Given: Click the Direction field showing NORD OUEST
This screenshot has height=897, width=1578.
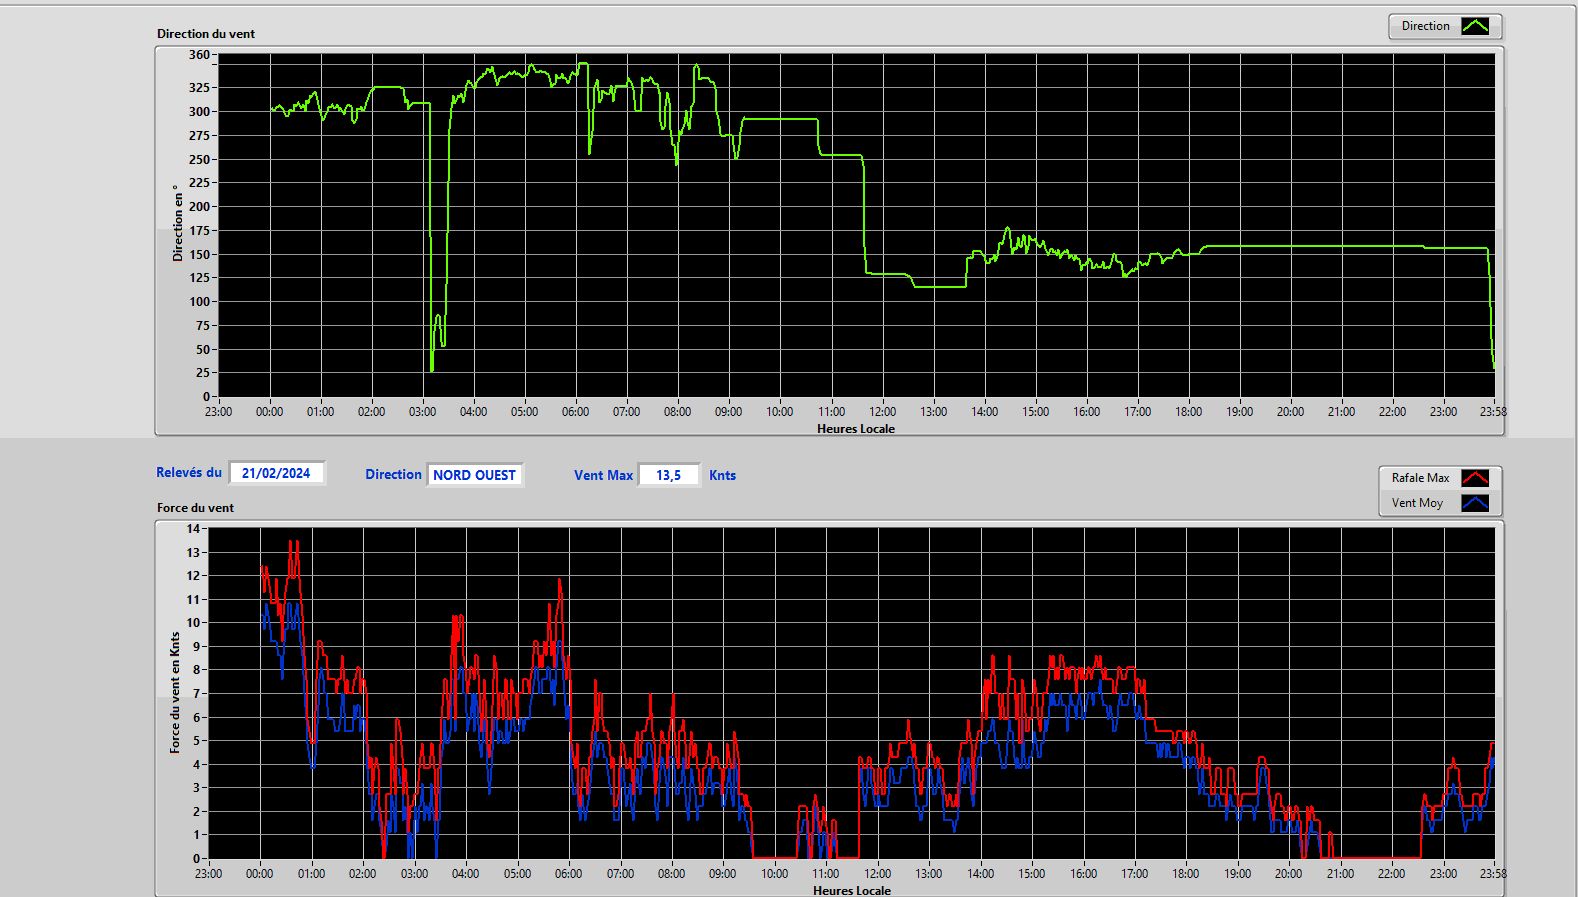Looking at the screenshot, I should tap(474, 475).
